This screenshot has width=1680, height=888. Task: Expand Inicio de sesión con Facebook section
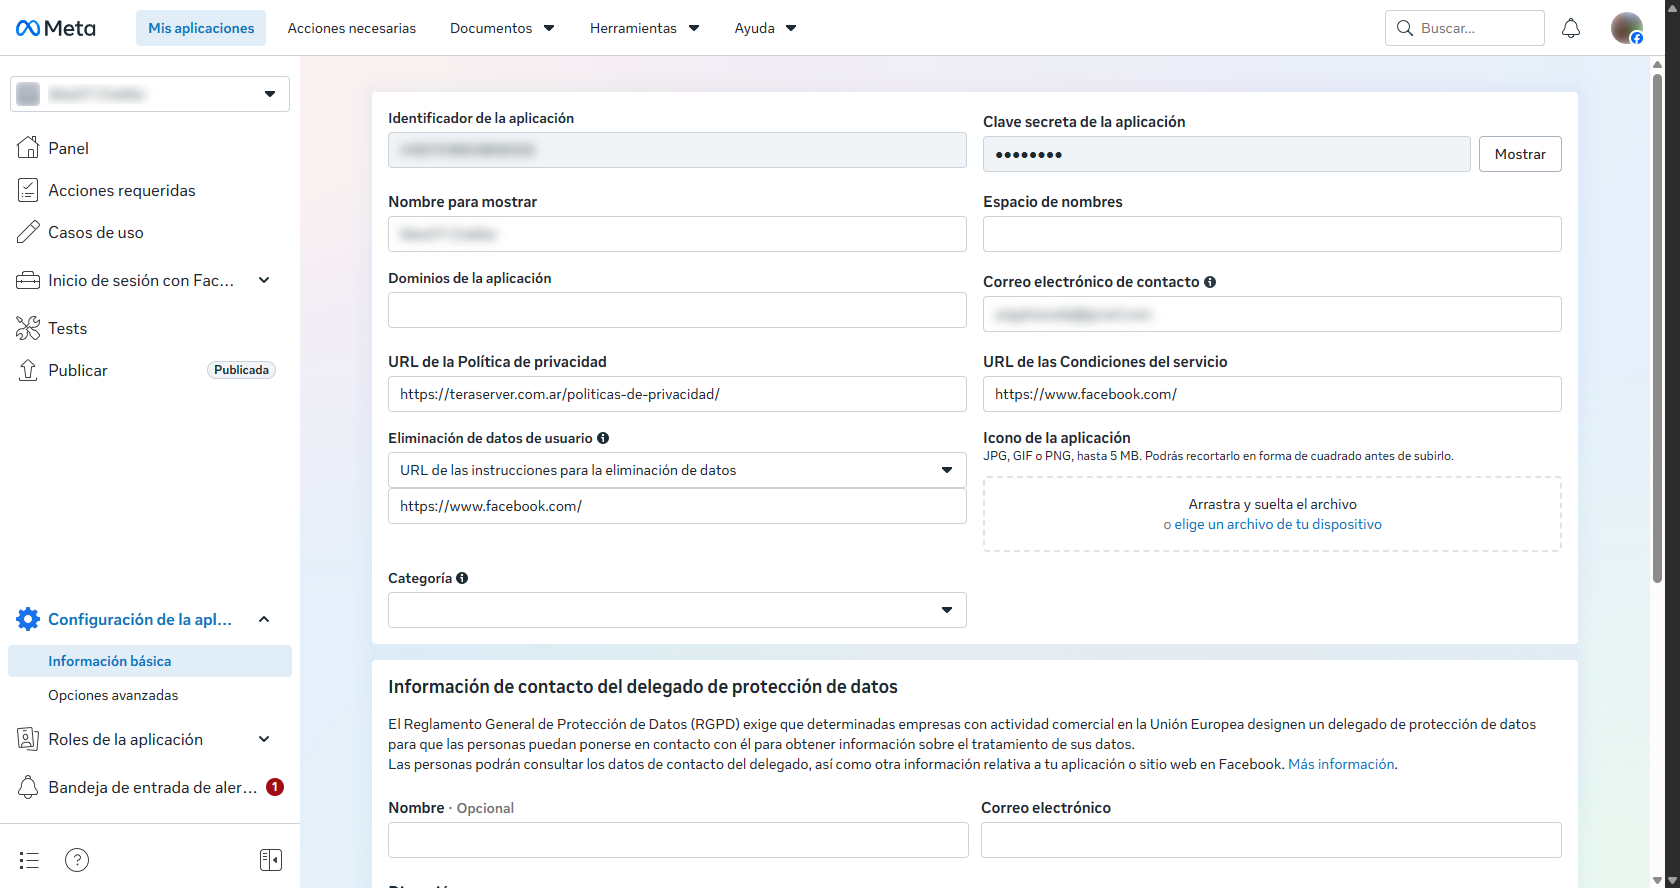pyautogui.click(x=264, y=280)
